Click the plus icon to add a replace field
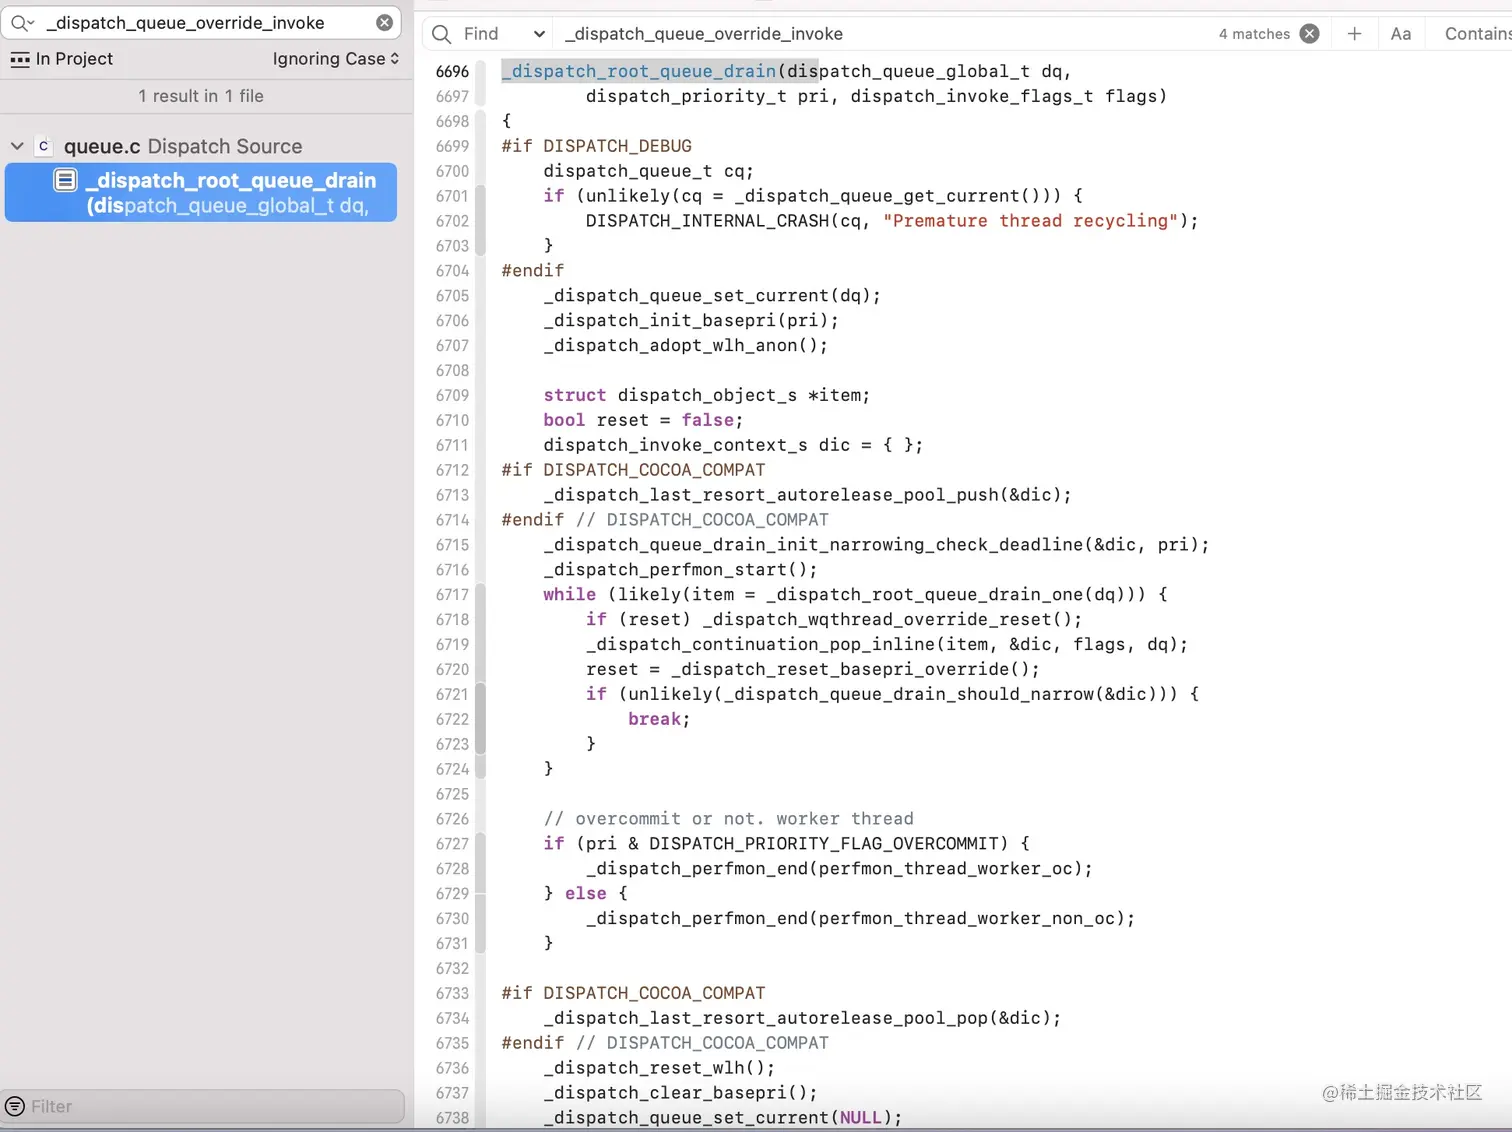 (1354, 33)
